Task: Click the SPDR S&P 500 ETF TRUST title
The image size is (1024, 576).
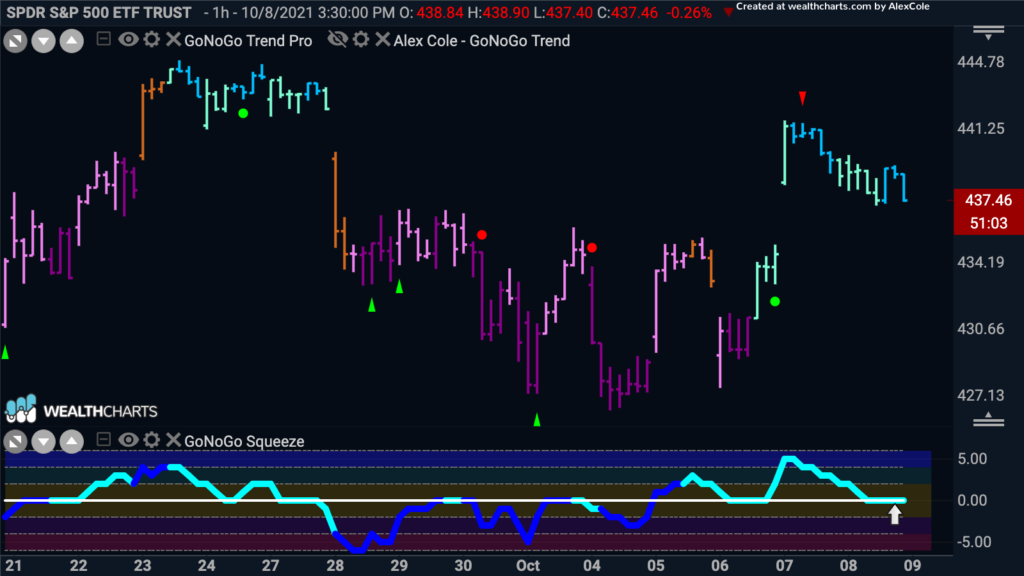Action: pos(99,12)
